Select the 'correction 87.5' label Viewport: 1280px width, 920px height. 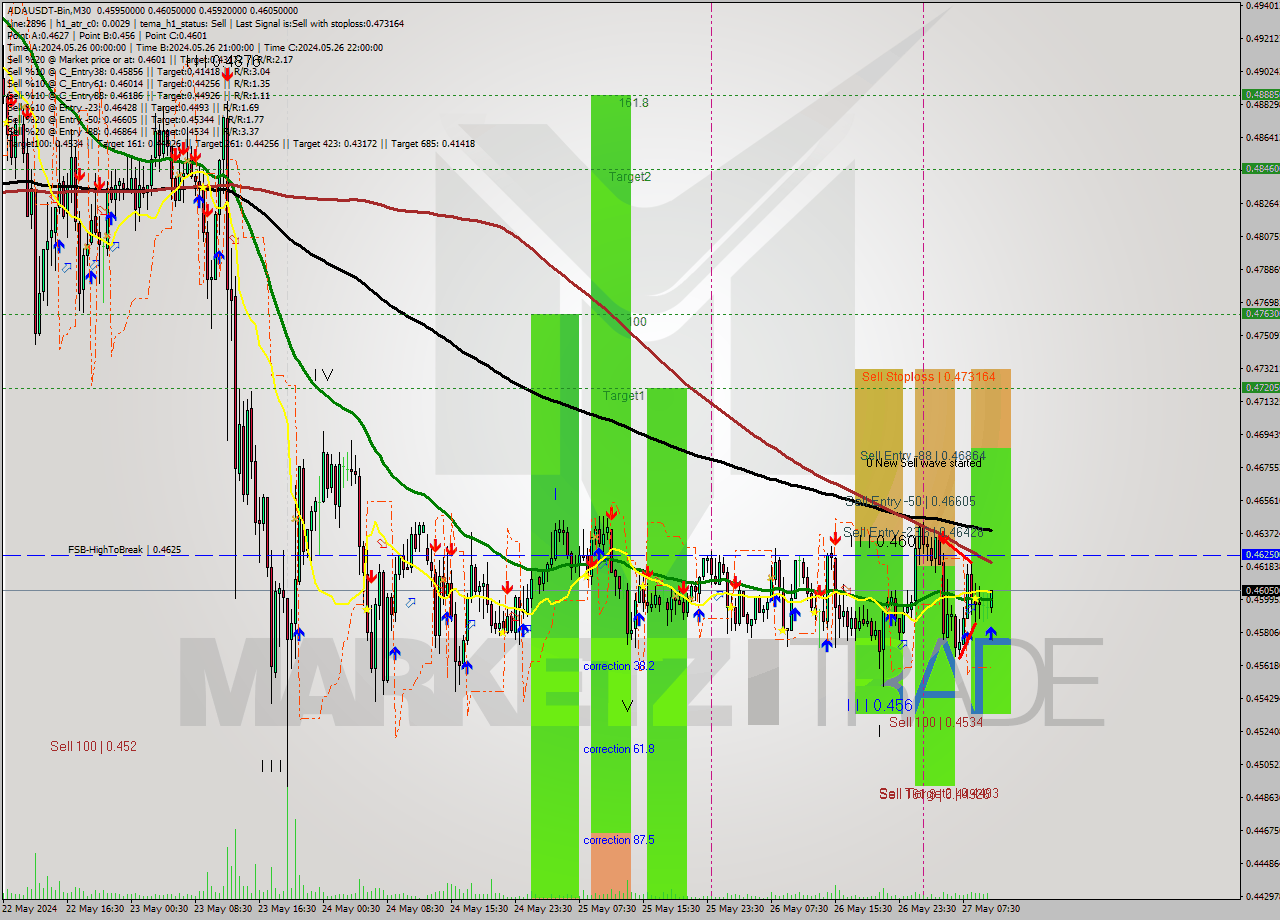(x=619, y=840)
